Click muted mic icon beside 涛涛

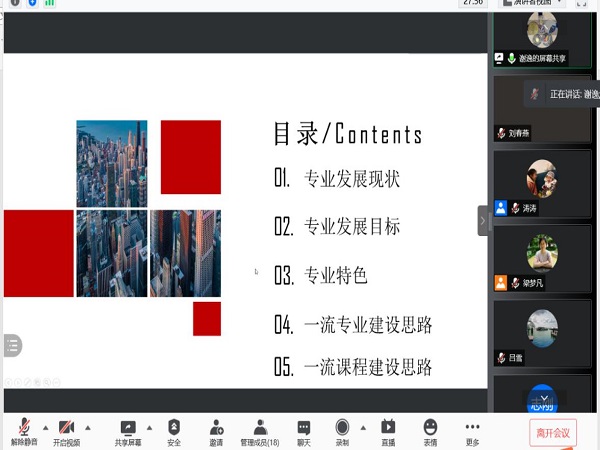click(515, 208)
